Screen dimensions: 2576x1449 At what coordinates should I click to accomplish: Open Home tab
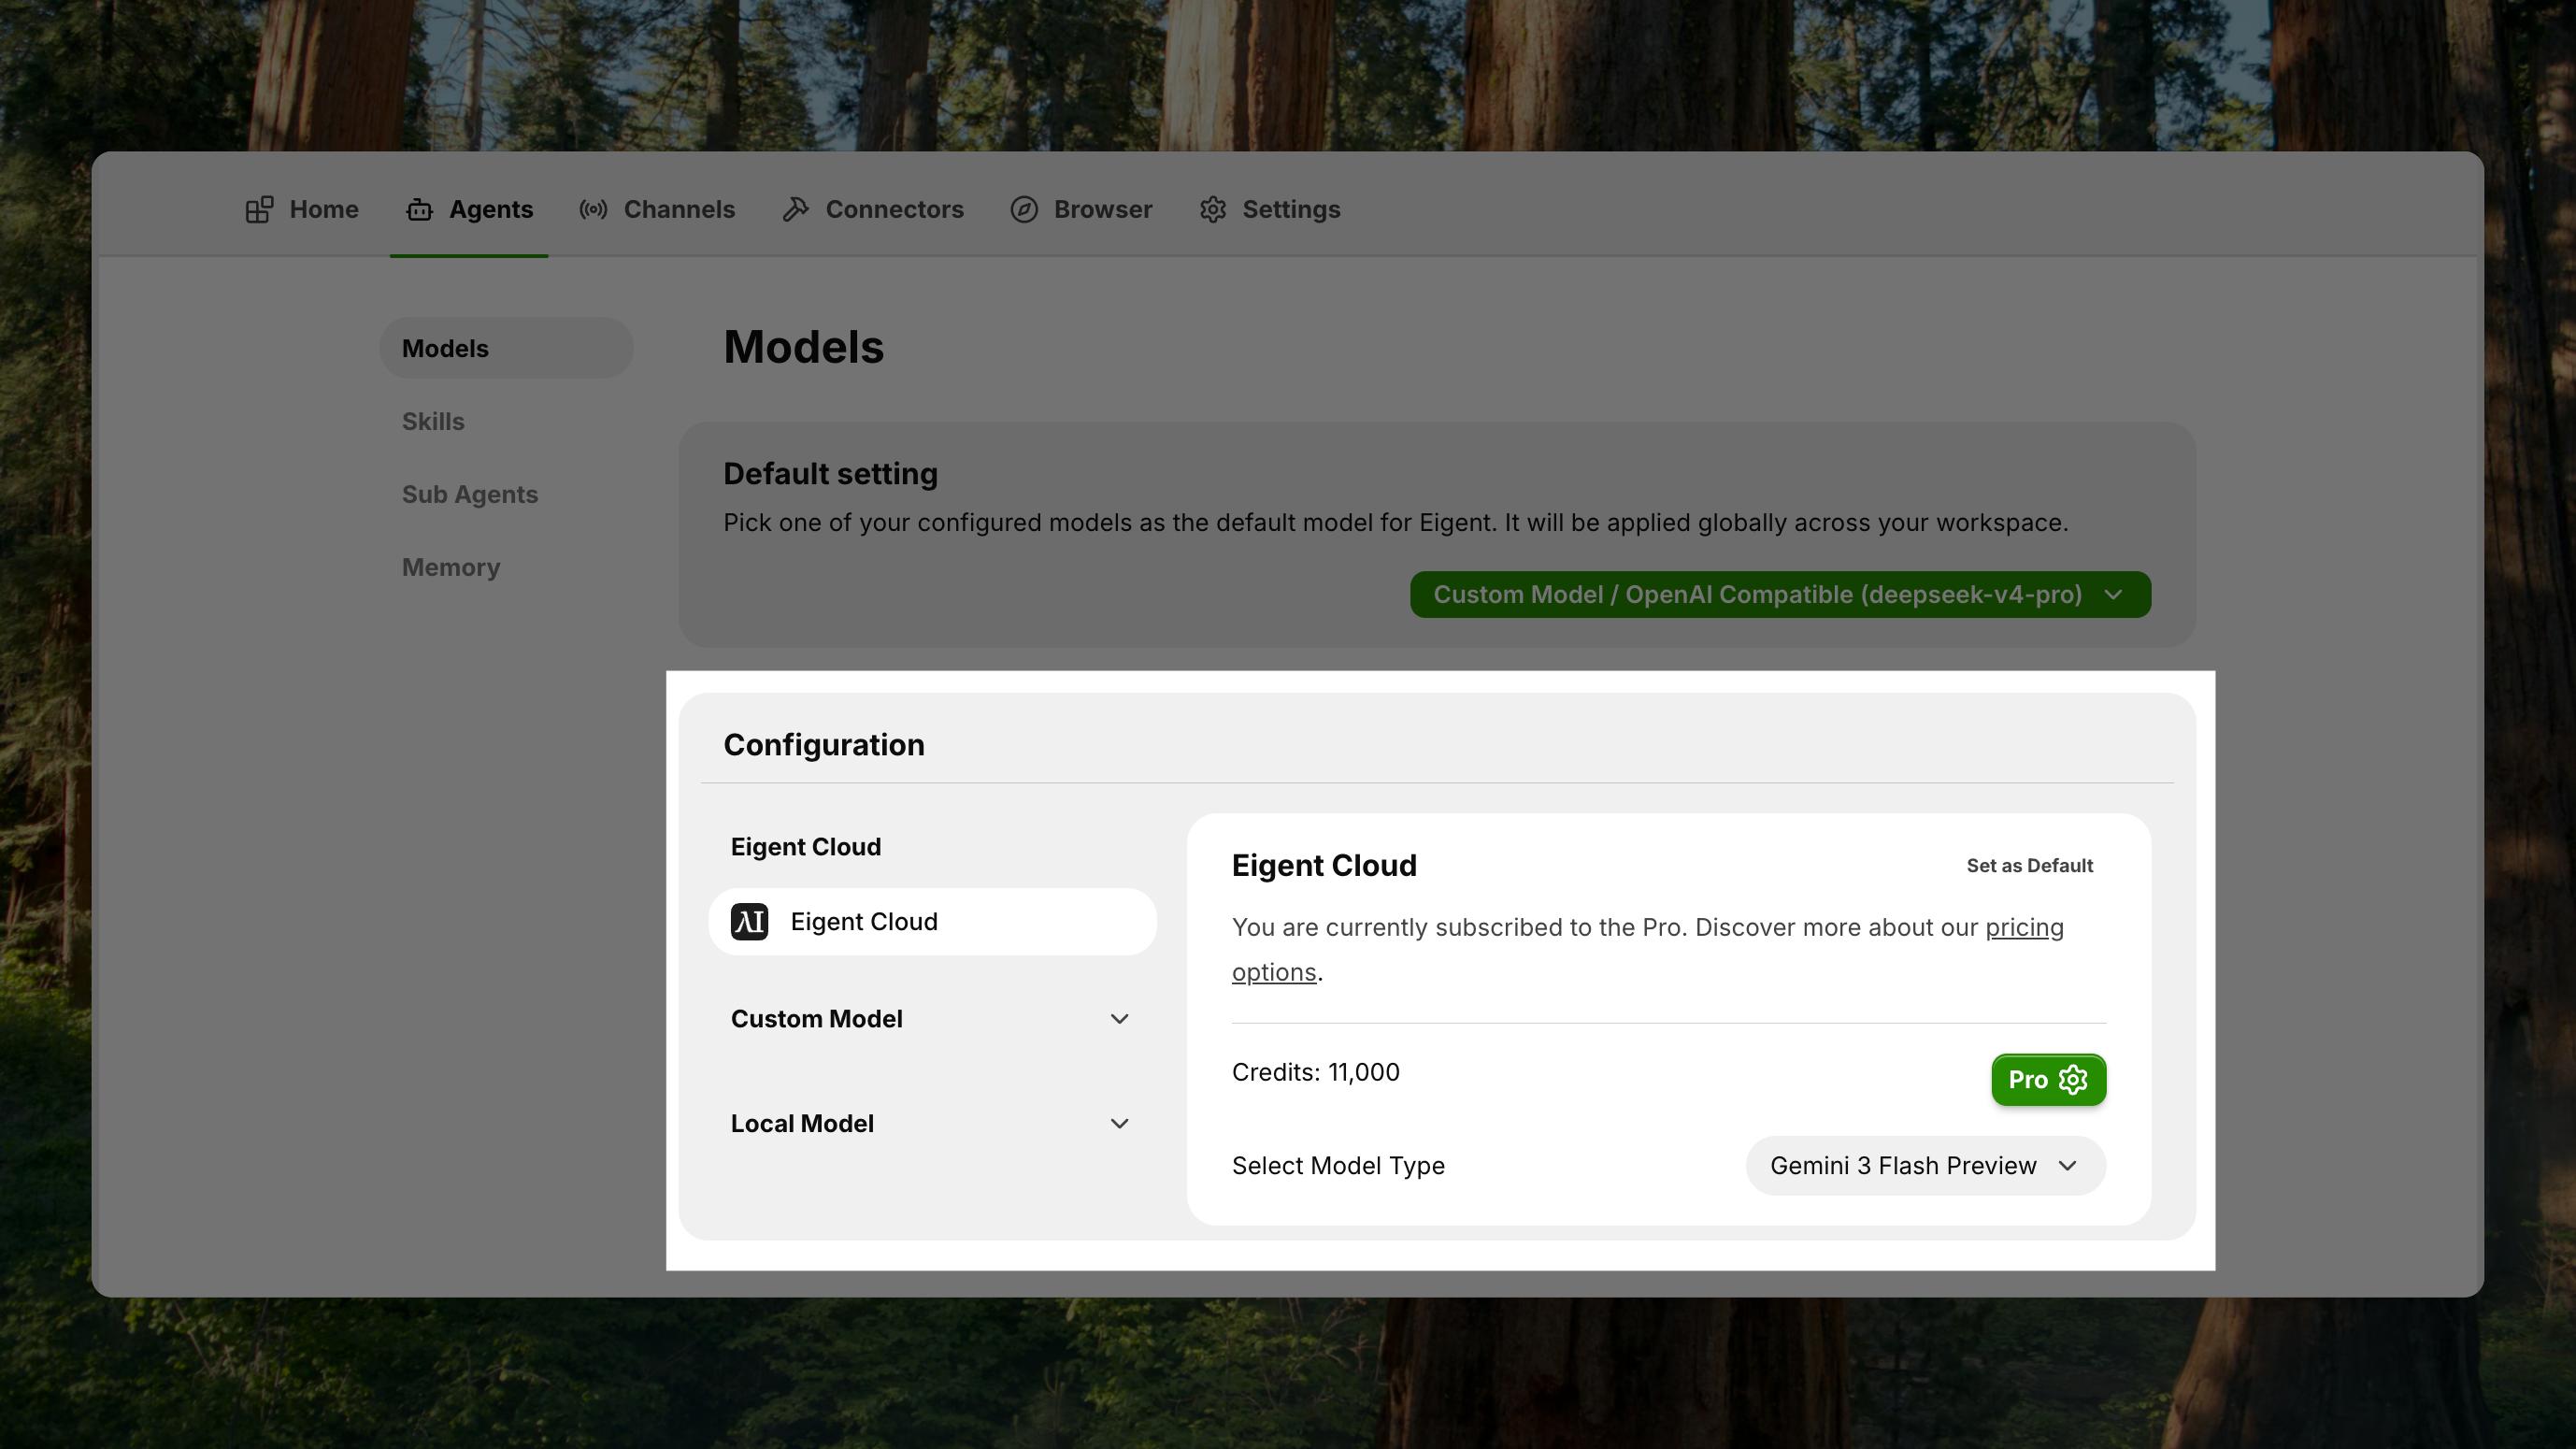(x=302, y=209)
